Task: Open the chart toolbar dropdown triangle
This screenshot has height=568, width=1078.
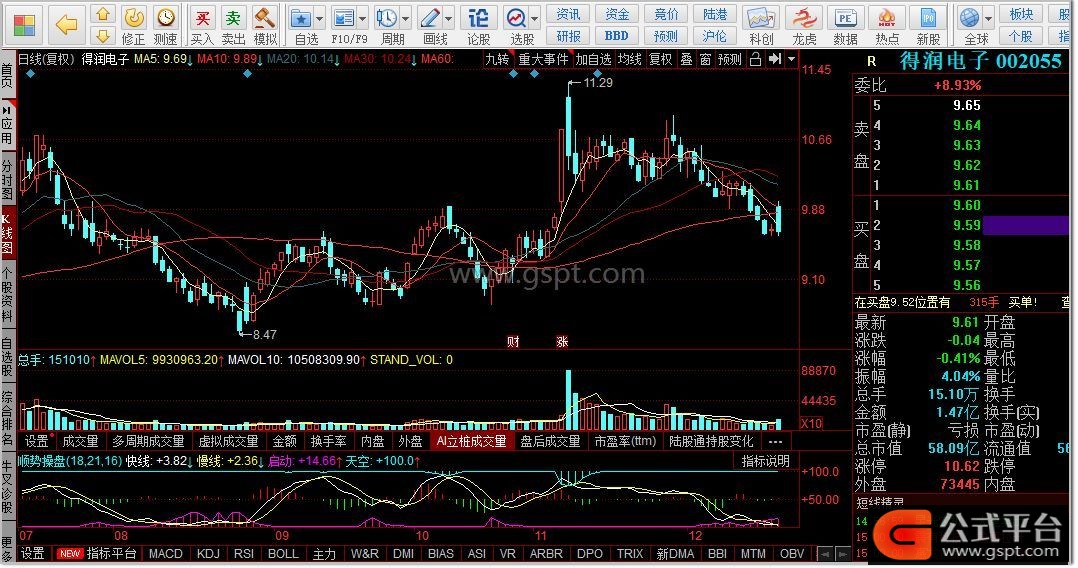Action: coord(791,60)
